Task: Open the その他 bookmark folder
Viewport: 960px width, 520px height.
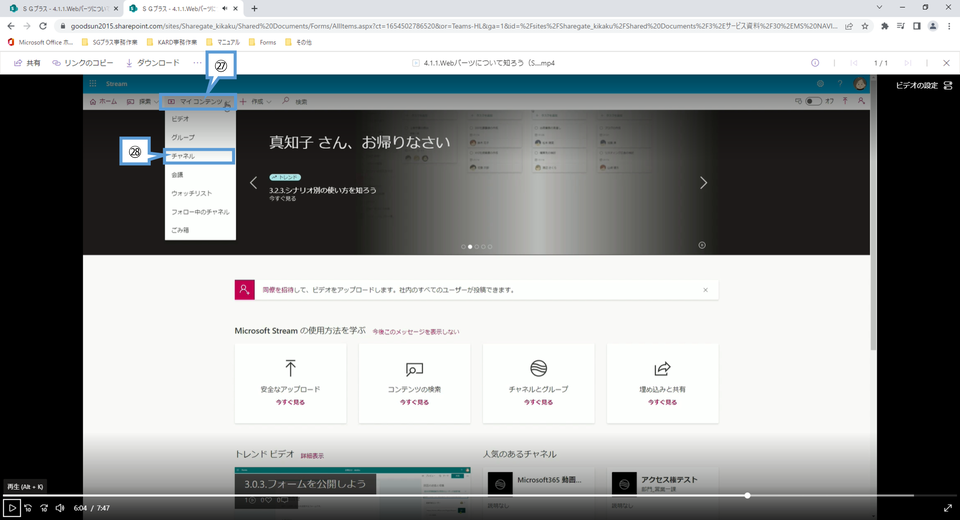Action: click(298, 42)
